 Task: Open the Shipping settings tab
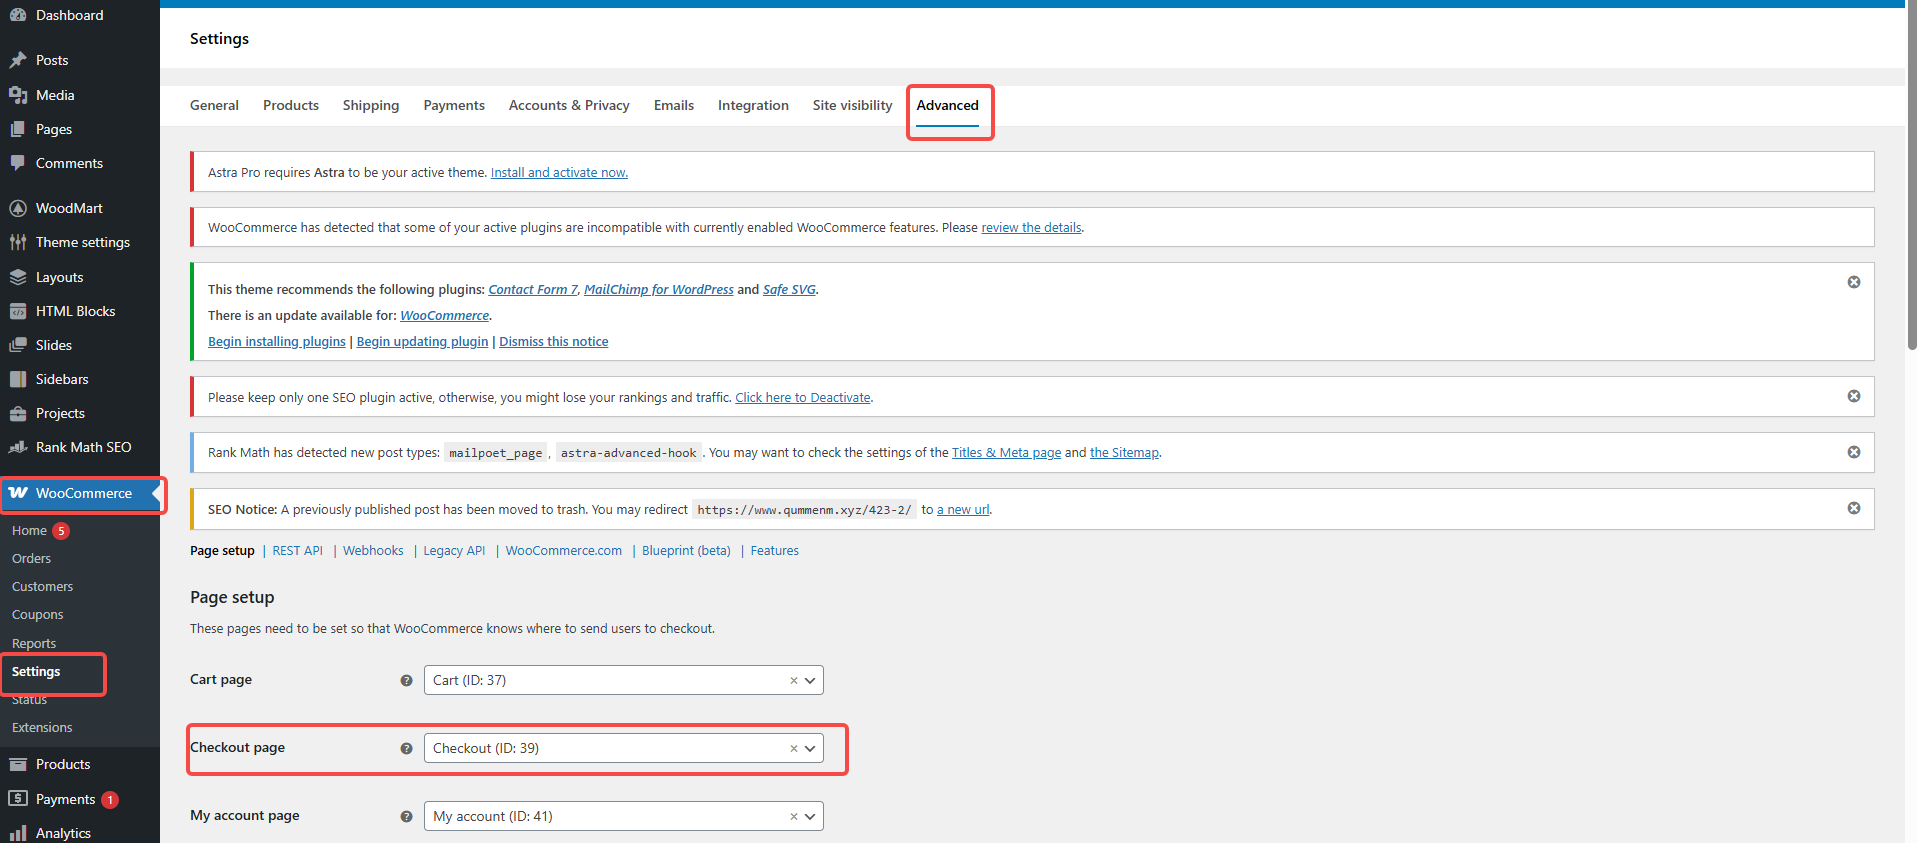[x=370, y=105]
